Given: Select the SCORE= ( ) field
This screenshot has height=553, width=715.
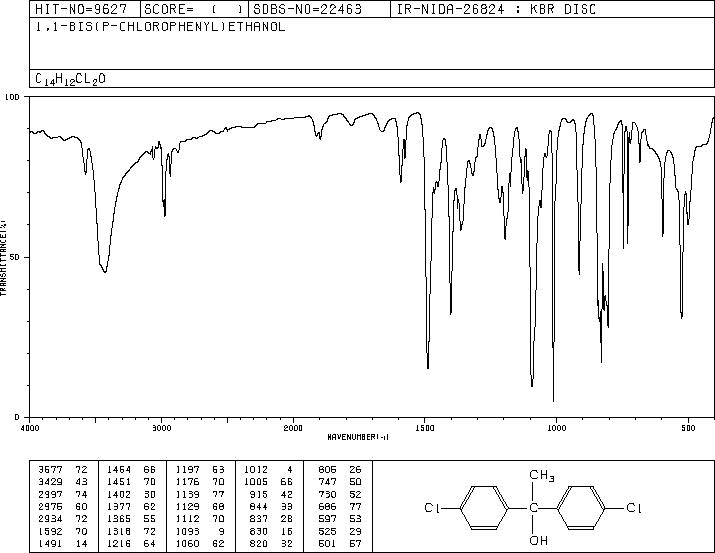Looking at the screenshot, I should 194,9.
